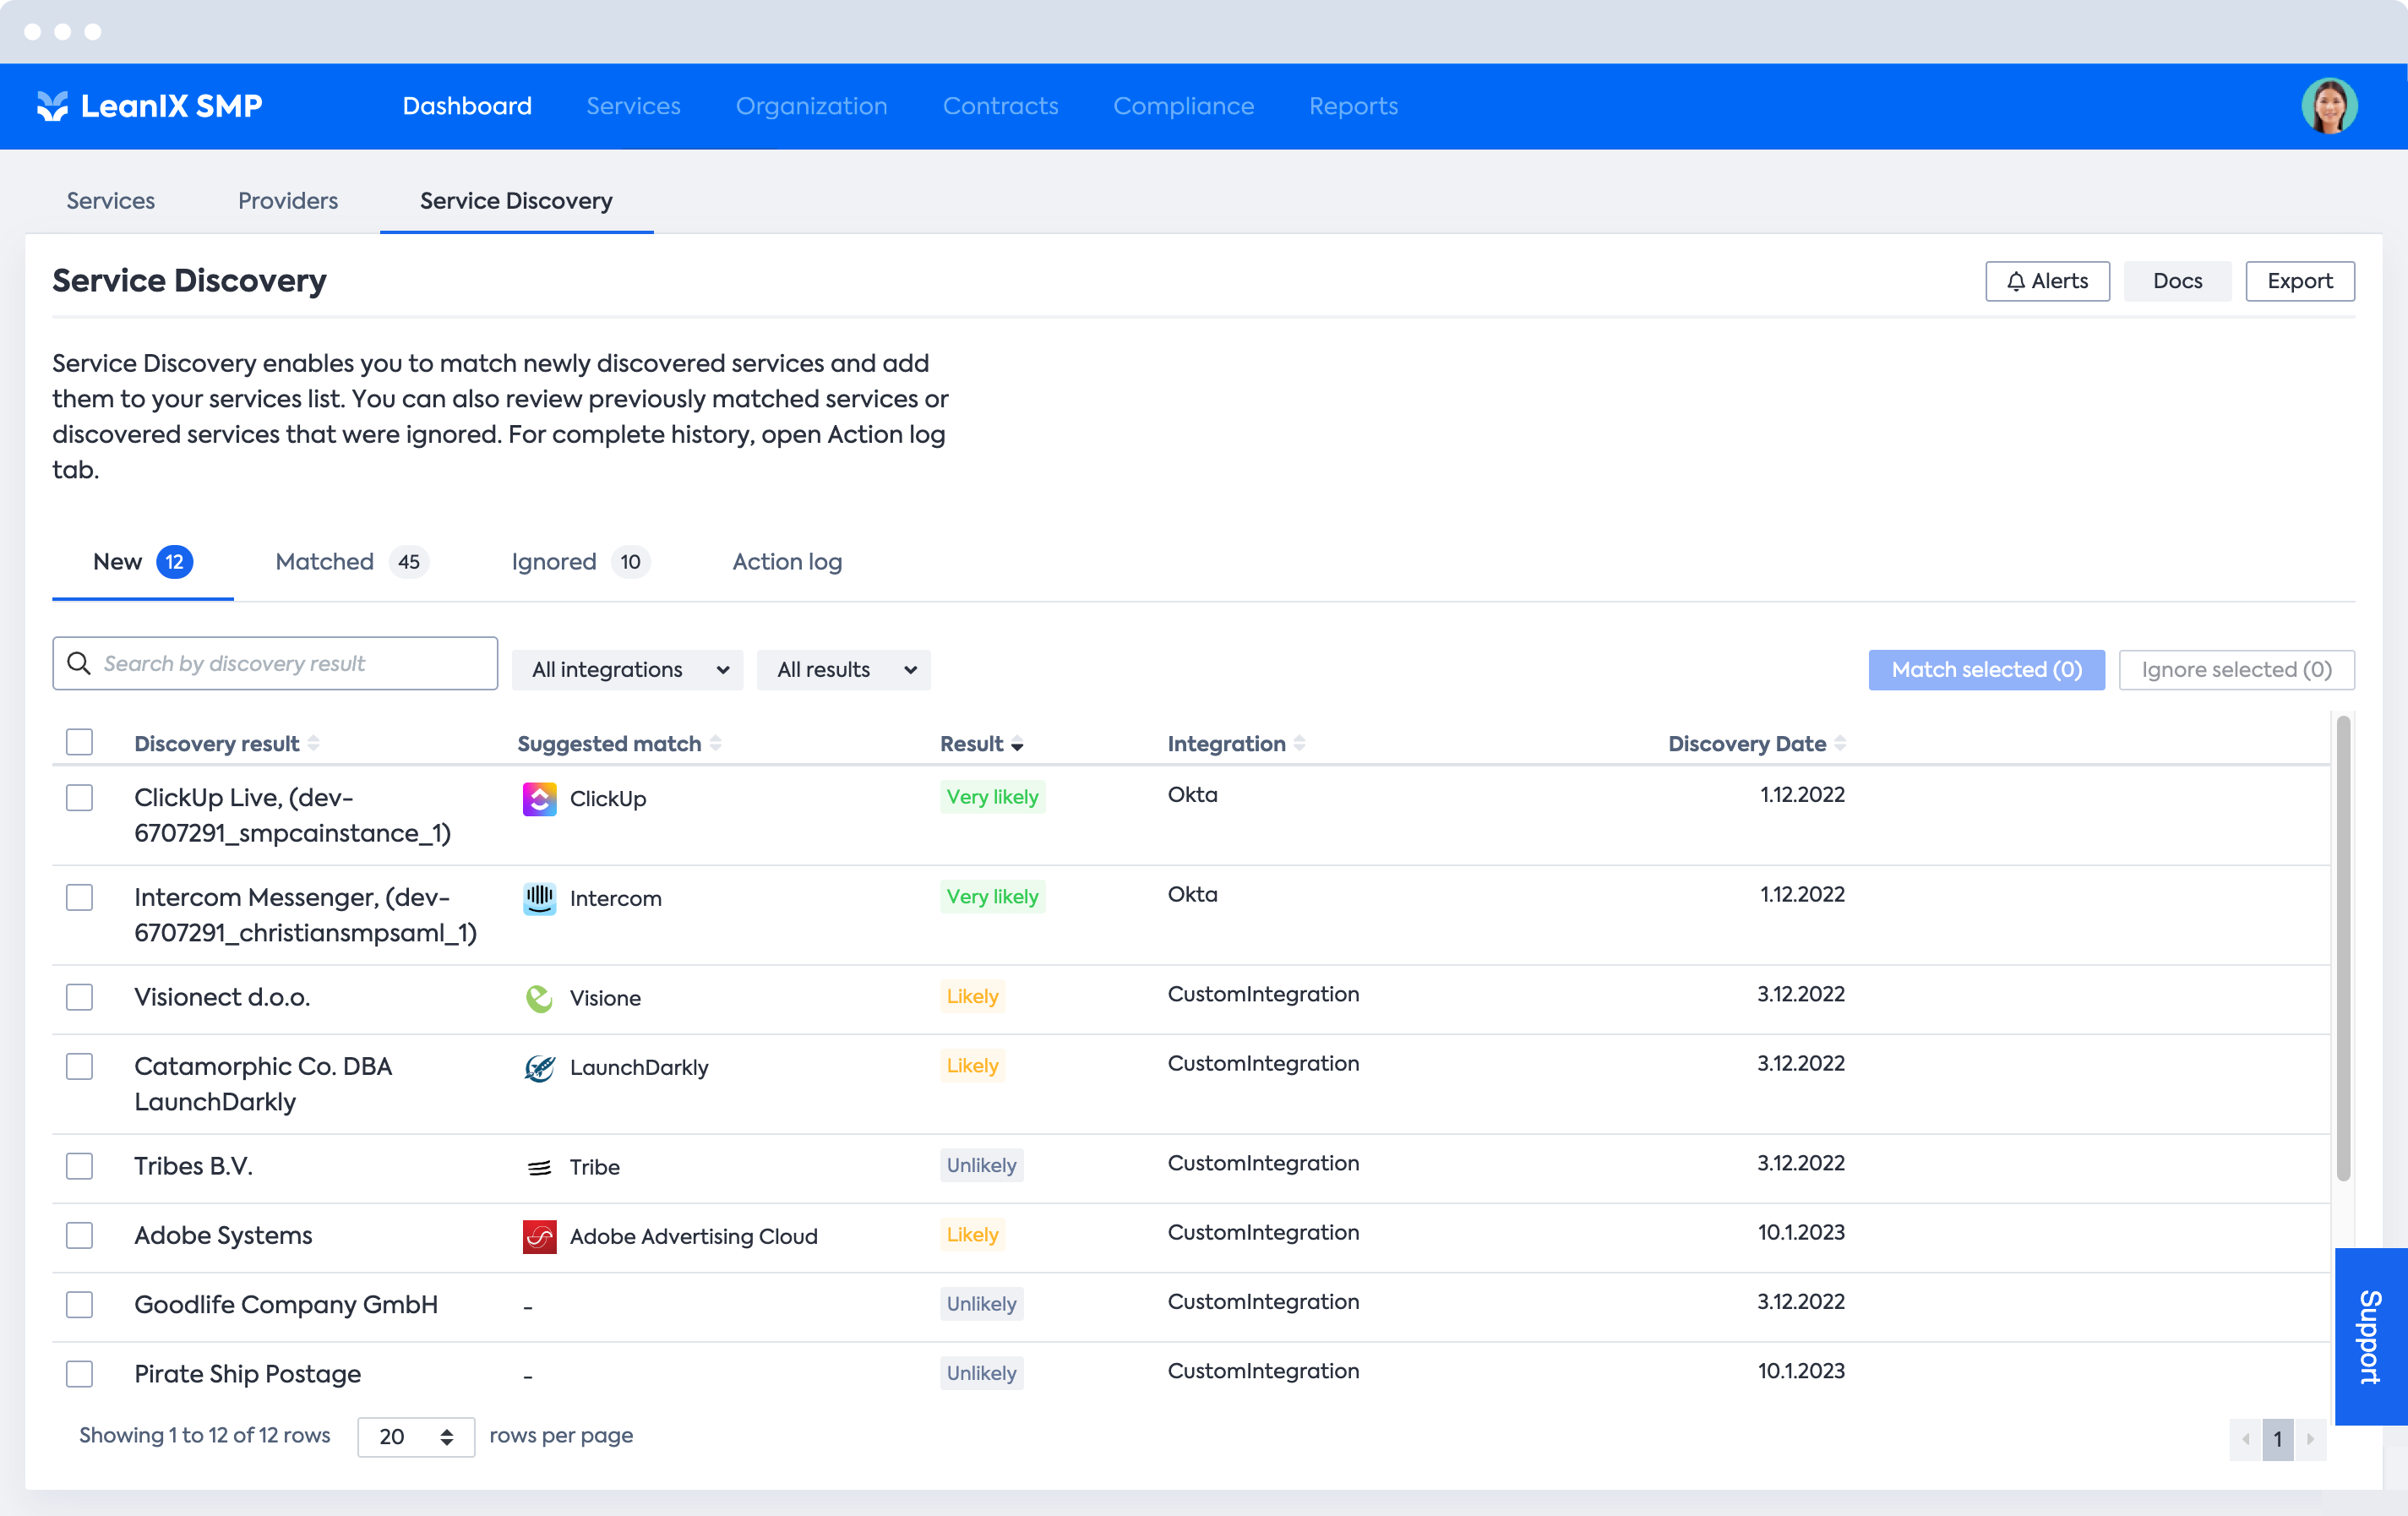Switch to the Matched tab
The image size is (2408, 1516).
(352, 562)
